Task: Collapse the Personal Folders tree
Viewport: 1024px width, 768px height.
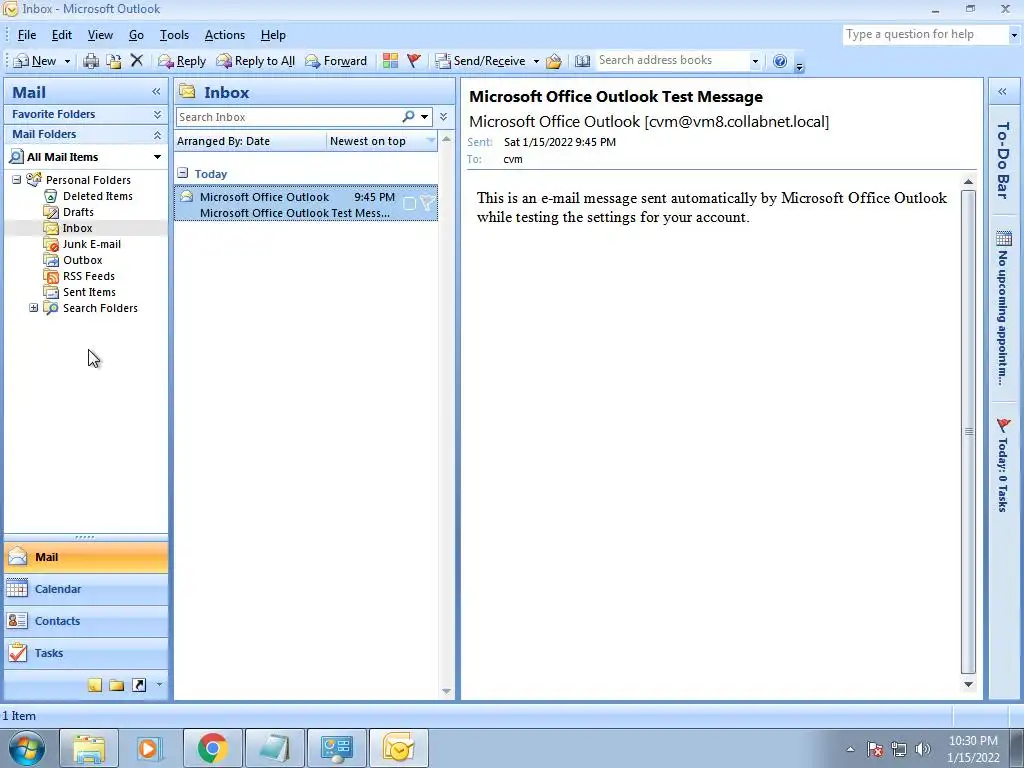Action: (16, 180)
